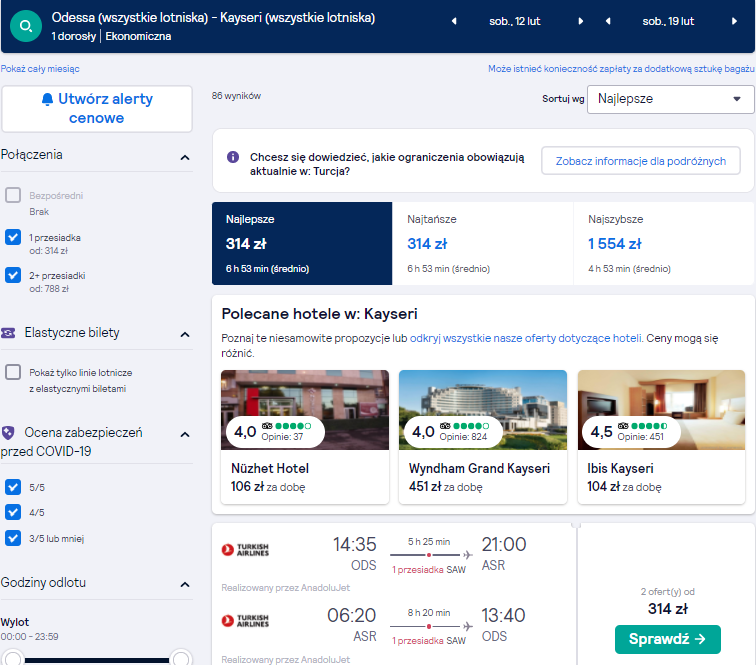Open Zobacz informacje dla podróżnych

[x=641, y=161]
